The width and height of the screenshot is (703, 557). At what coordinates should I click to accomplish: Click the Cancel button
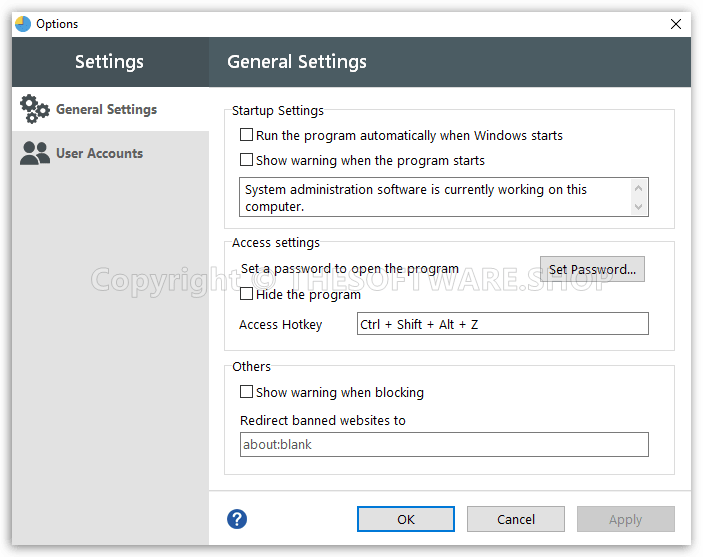(515, 519)
